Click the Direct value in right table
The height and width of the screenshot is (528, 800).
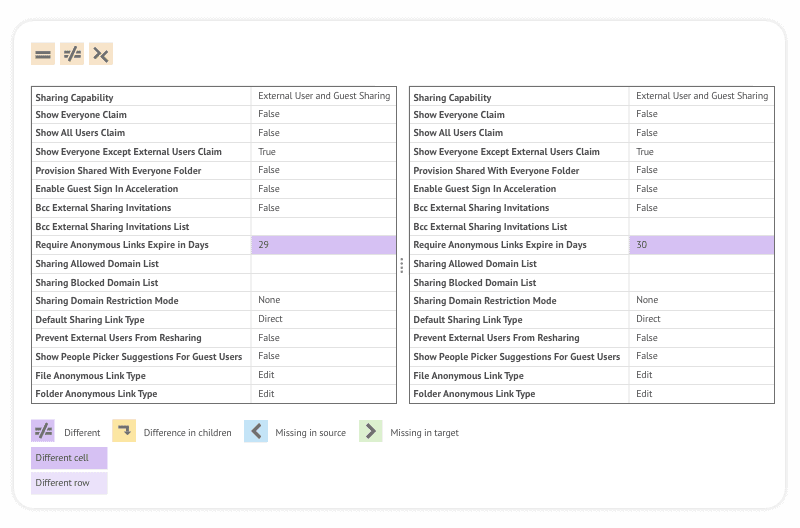pos(648,319)
